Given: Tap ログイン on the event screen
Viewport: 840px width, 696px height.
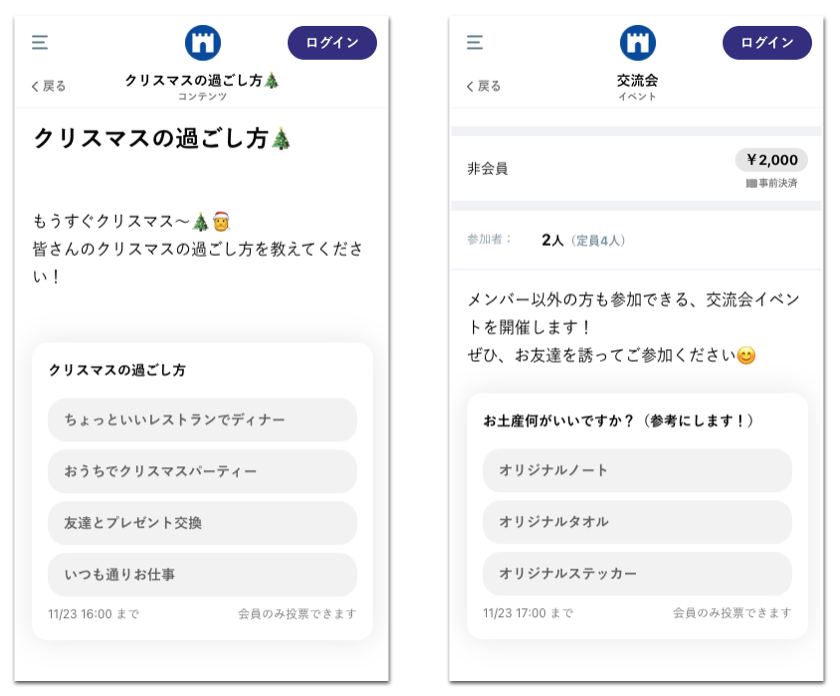Looking at the screenshot, I should 766,43.
